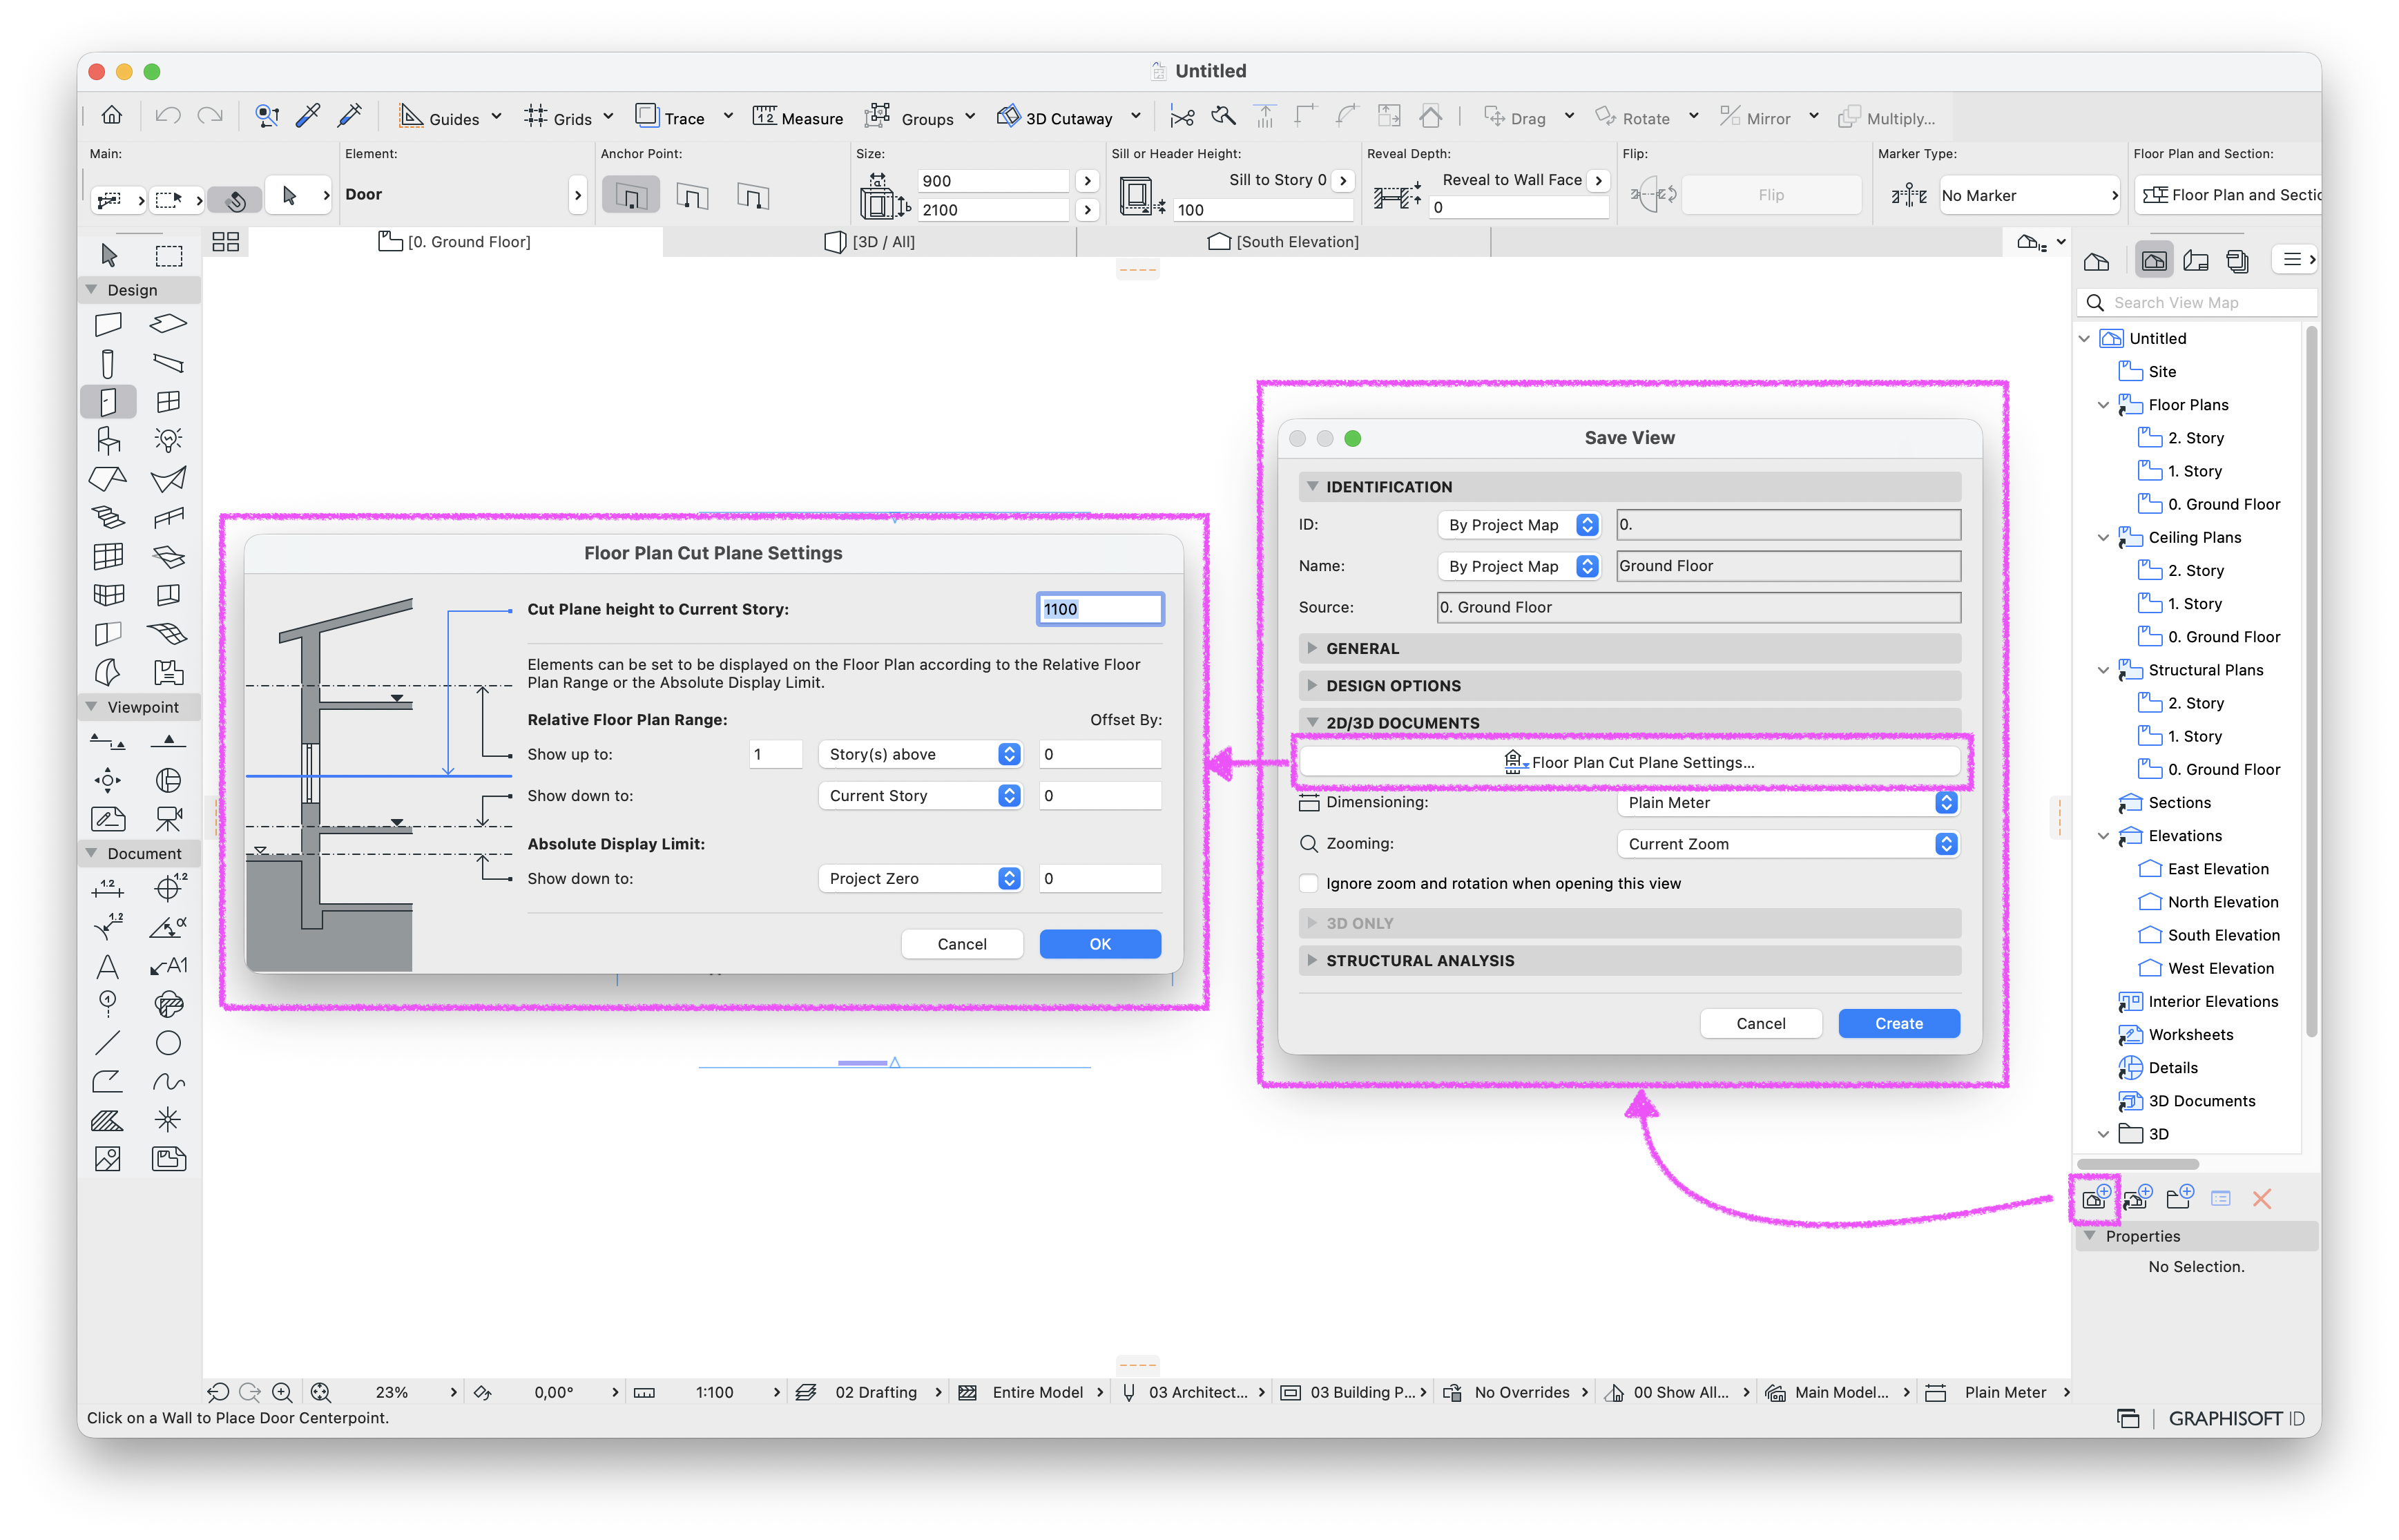Click the zoom in magnifier icon
This screenshot has height=1540, width=2399.
(x=282, y=1392)
